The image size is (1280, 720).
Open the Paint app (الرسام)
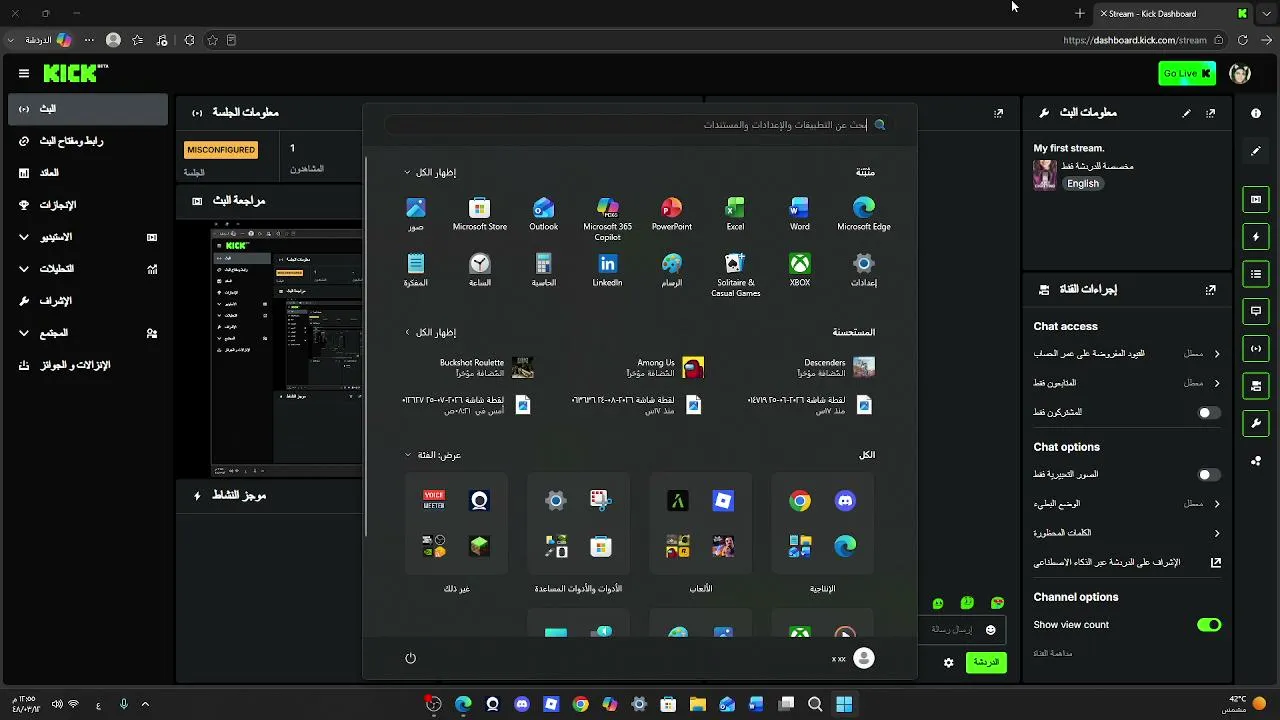[672, 270]
